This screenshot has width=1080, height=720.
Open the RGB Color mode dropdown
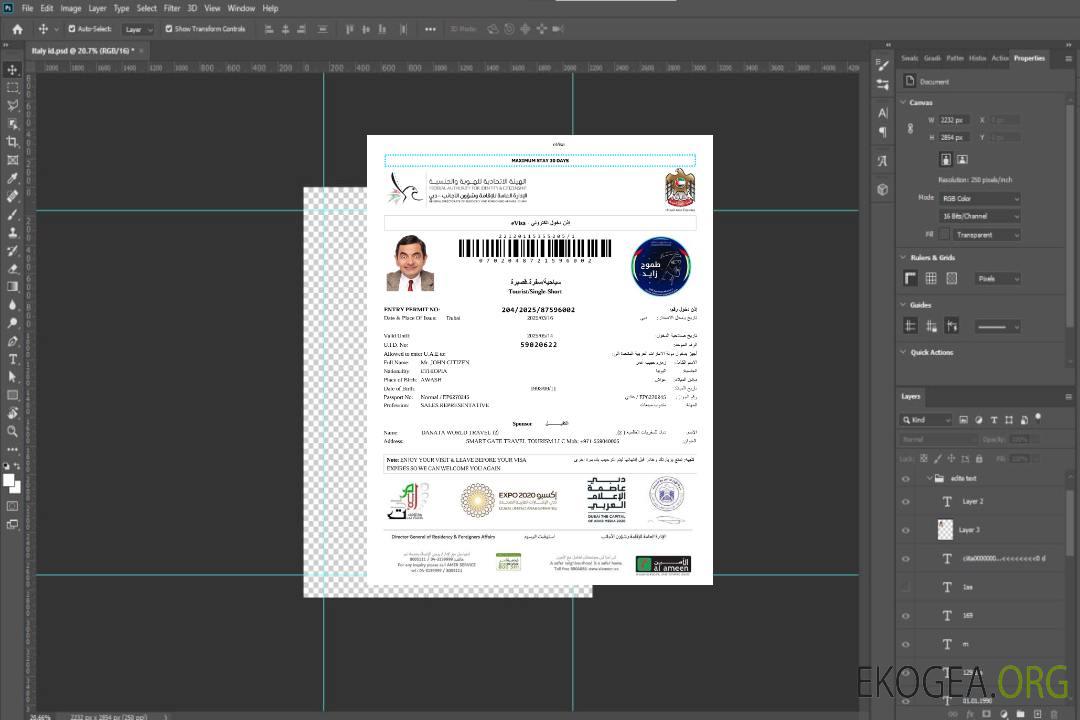[x=979, y=198]
